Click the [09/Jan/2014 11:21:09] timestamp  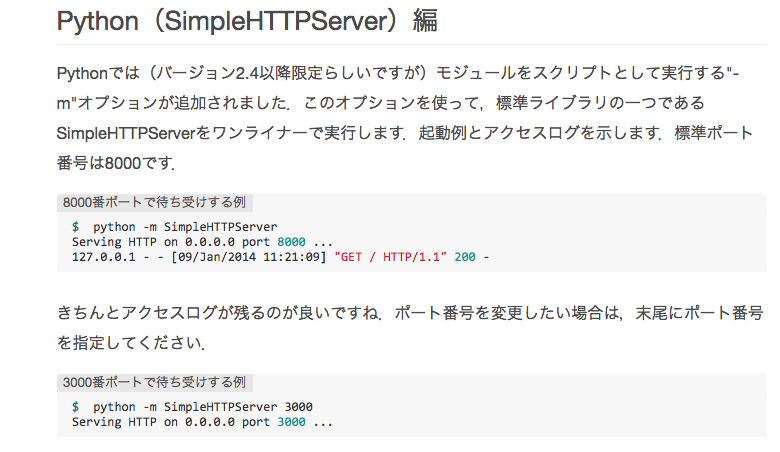249,257
